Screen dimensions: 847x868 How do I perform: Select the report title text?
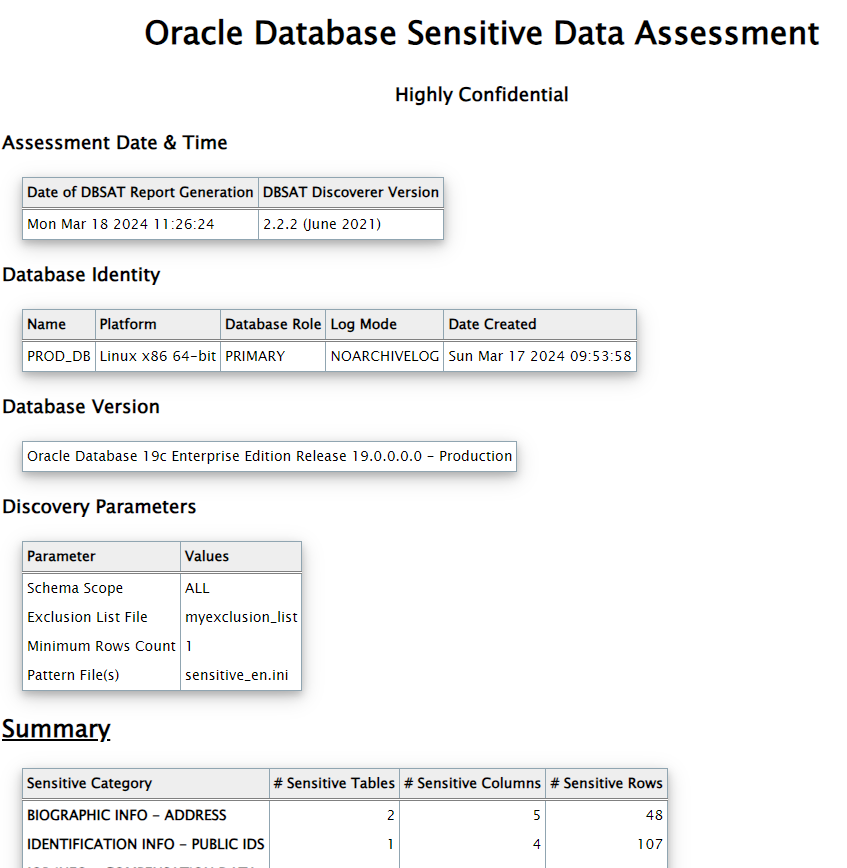[x=481, y=33]
